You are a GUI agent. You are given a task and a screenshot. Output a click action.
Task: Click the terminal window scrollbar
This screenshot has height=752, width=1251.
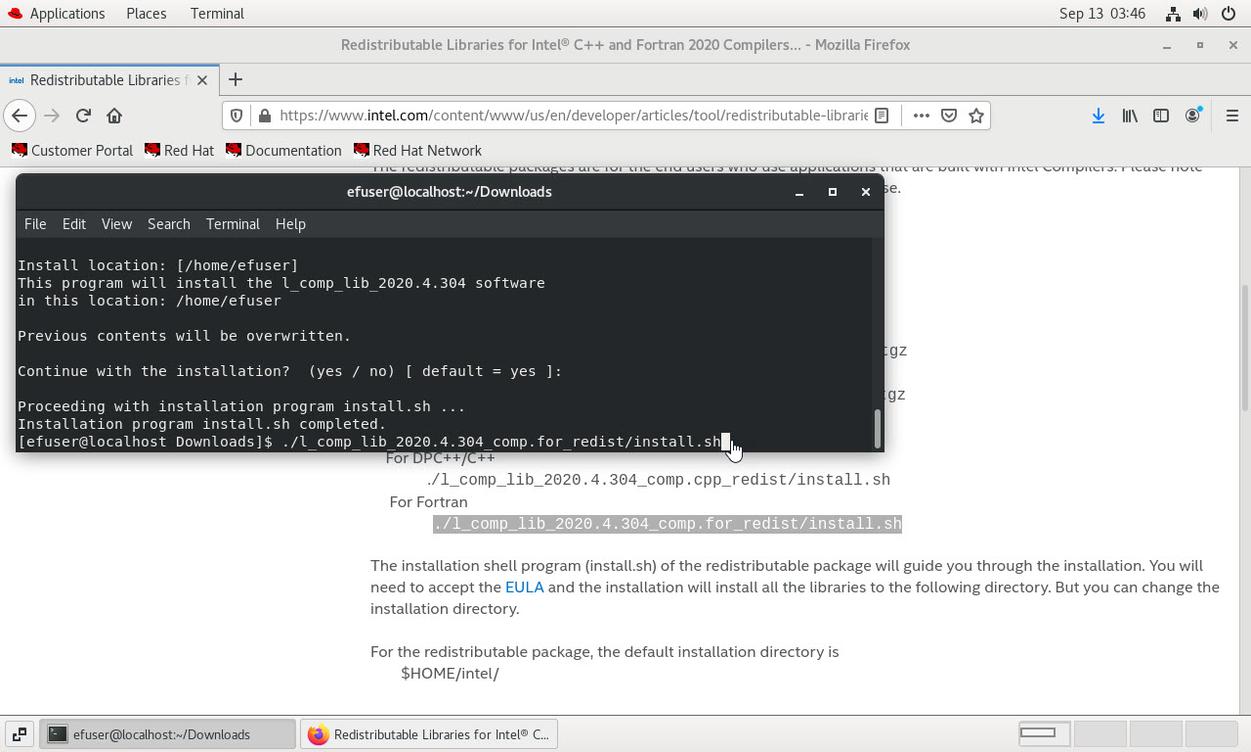coord(877,428)
